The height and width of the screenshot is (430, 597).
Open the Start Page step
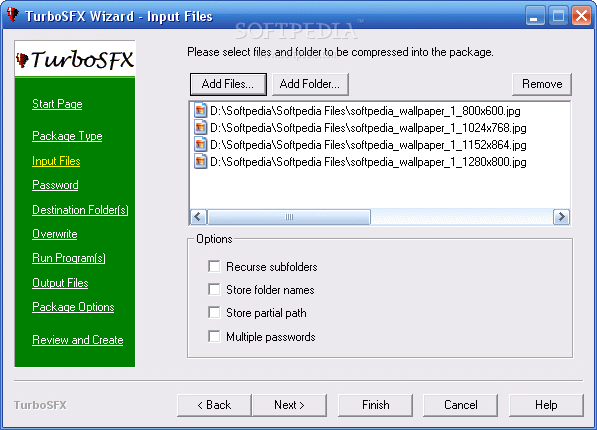tap(57, 104)
